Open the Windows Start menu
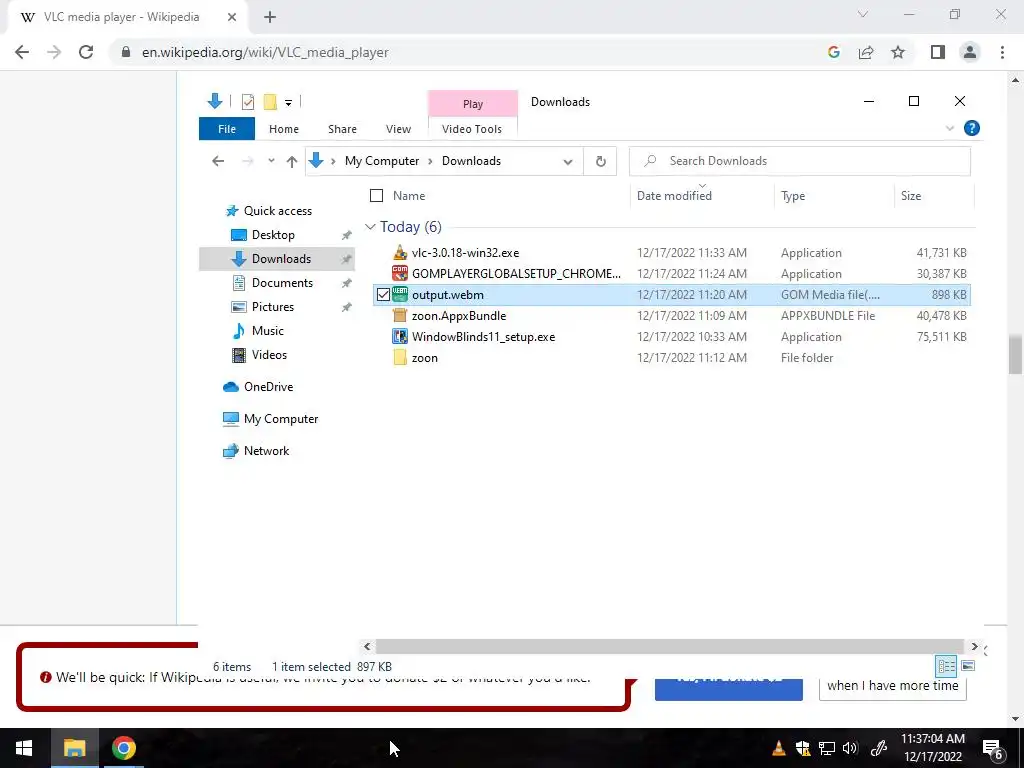 click(24, 748)
